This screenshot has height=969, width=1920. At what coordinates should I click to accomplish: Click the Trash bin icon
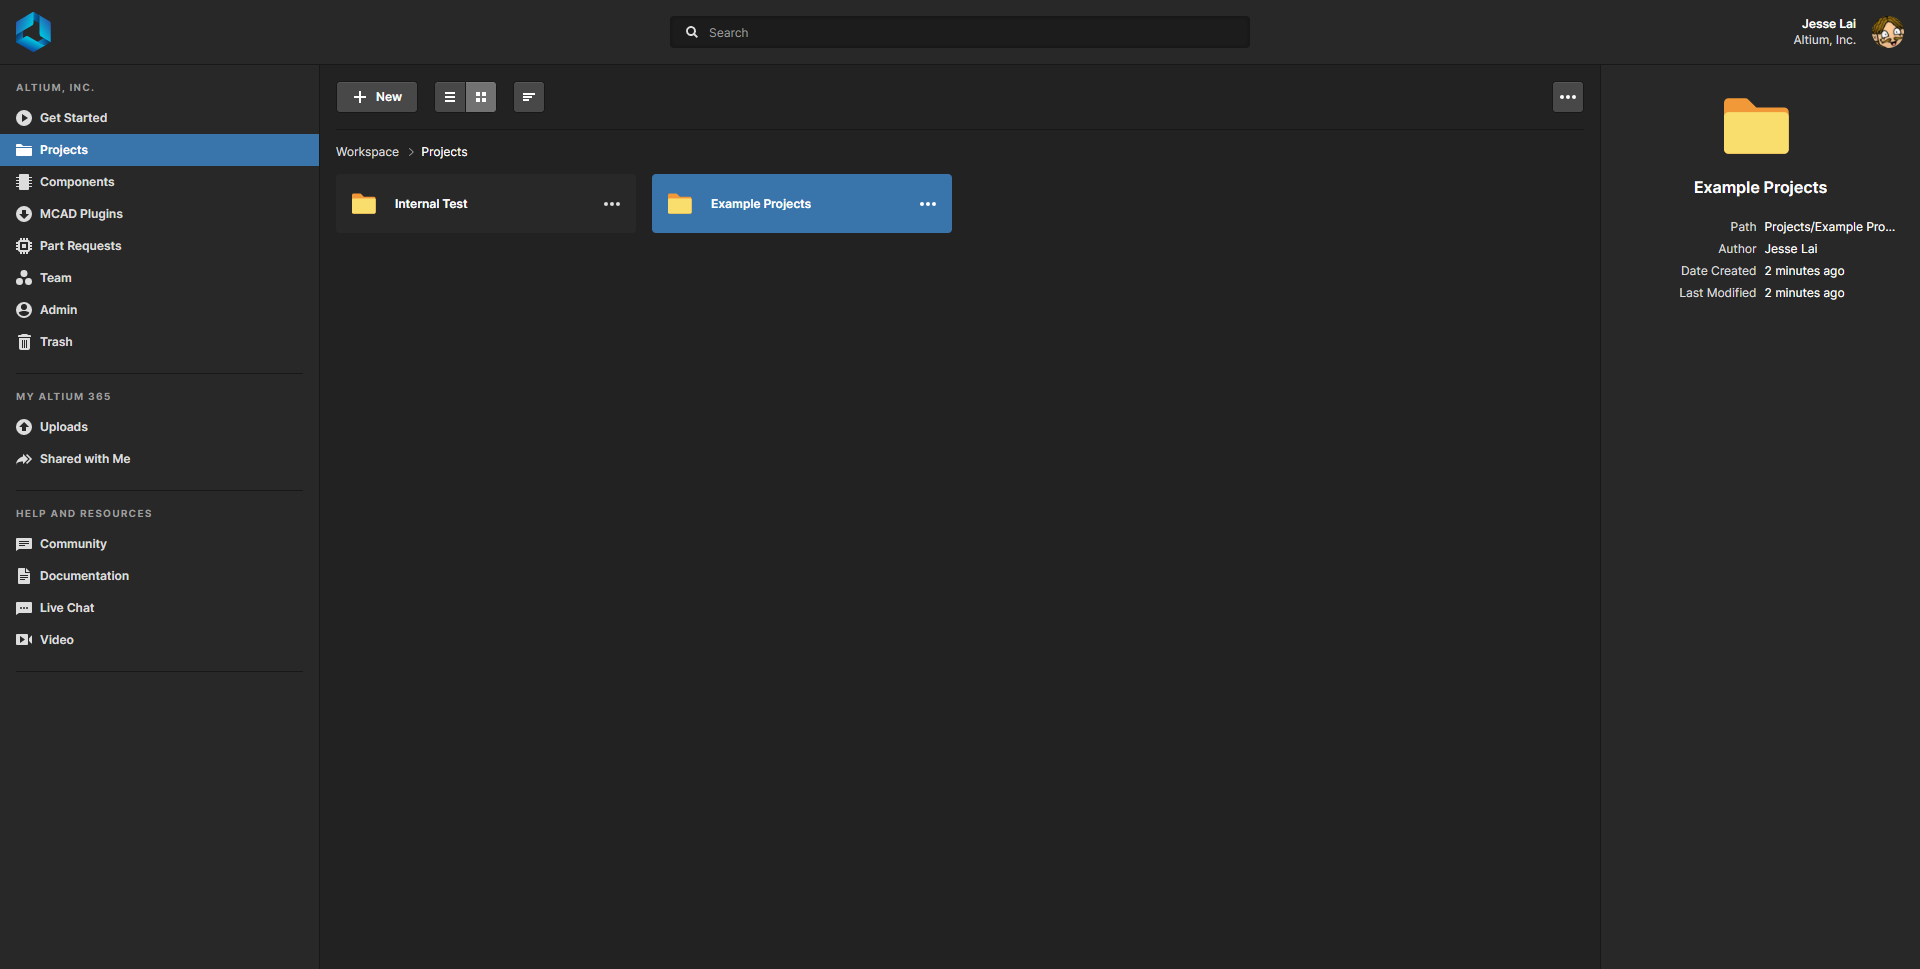click(x=24, y=342)
